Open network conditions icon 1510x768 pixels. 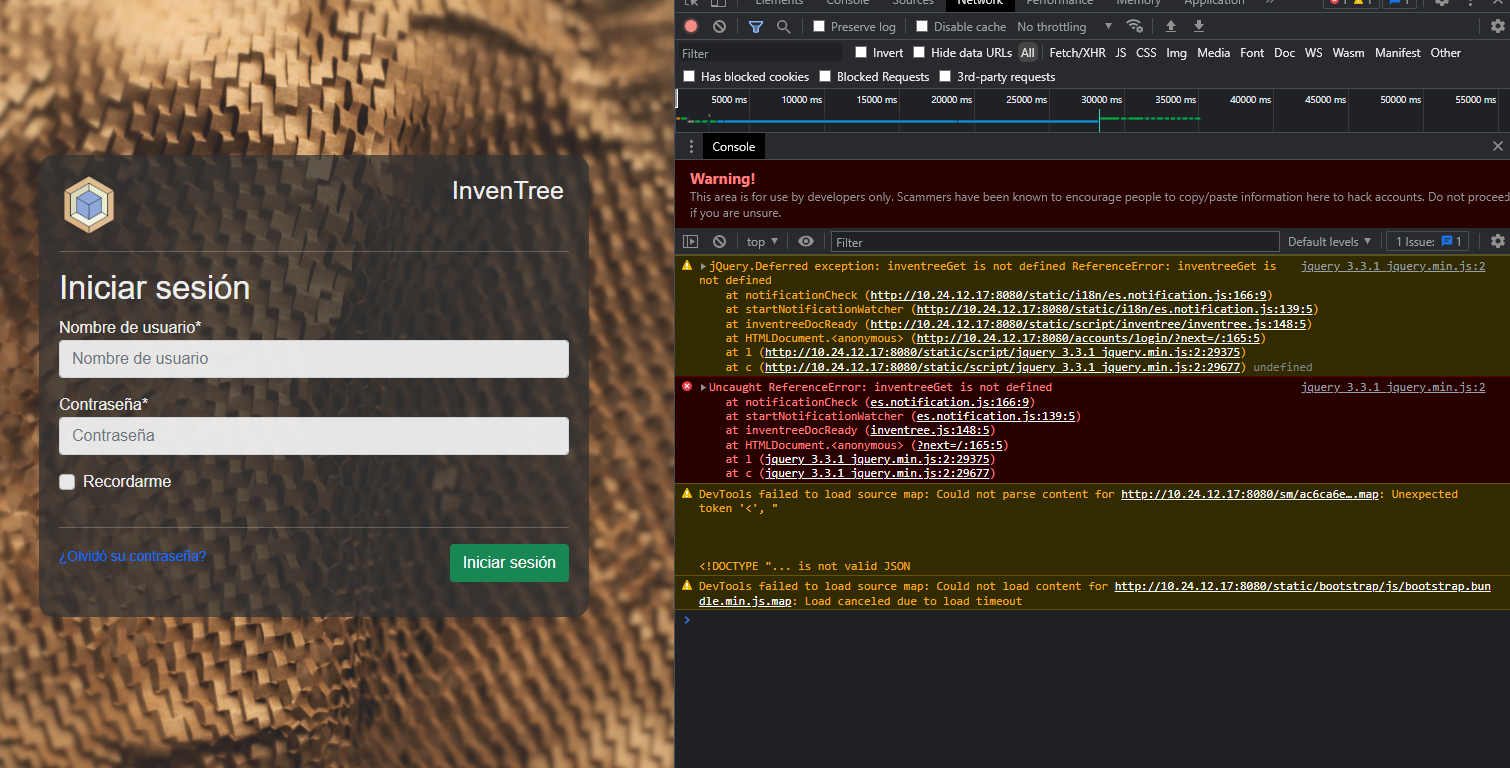(1135, 26)
